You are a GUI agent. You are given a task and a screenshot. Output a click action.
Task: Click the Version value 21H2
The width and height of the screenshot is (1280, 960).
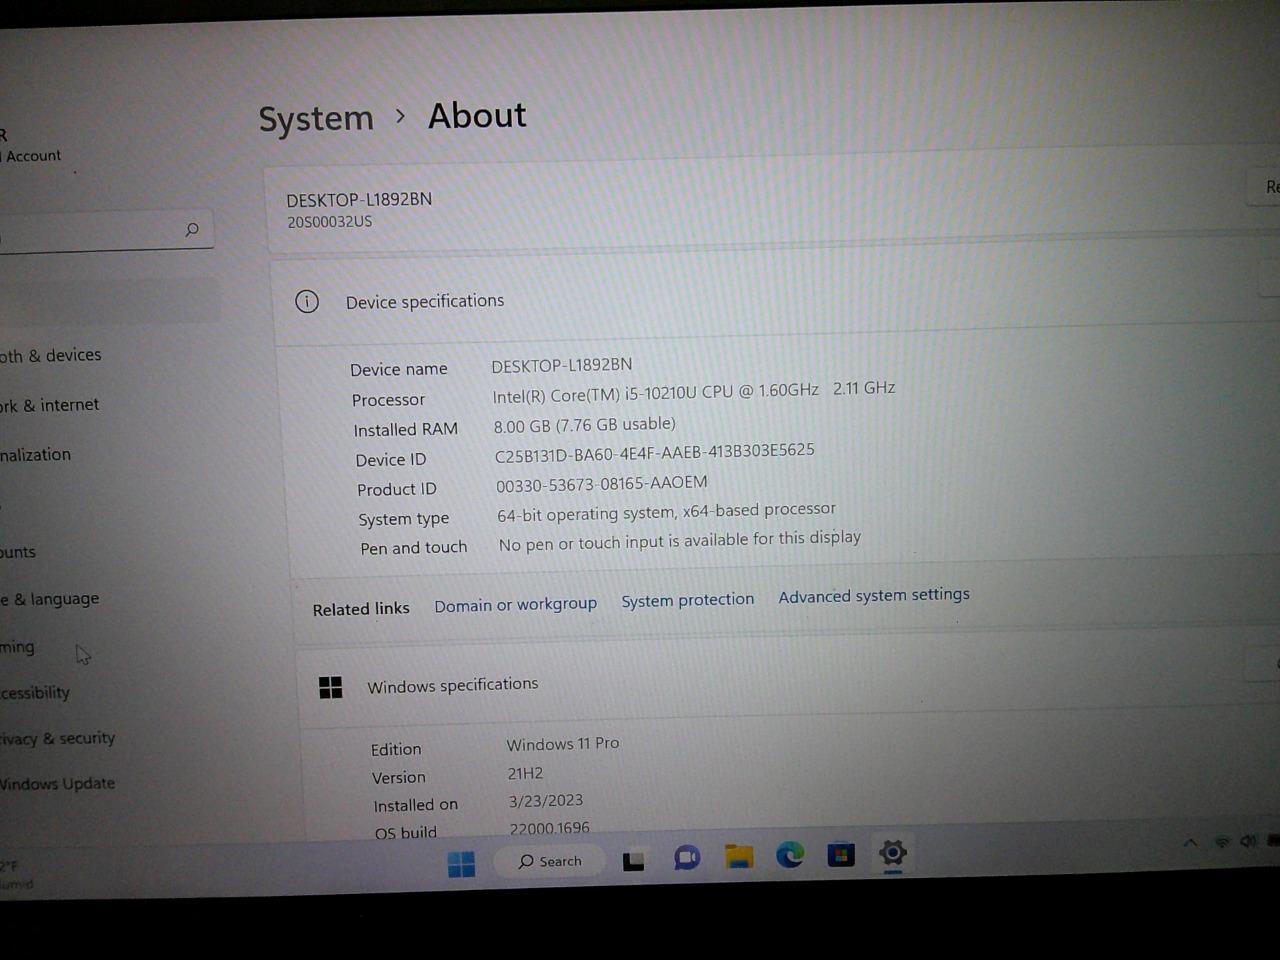tap(526, 774)
